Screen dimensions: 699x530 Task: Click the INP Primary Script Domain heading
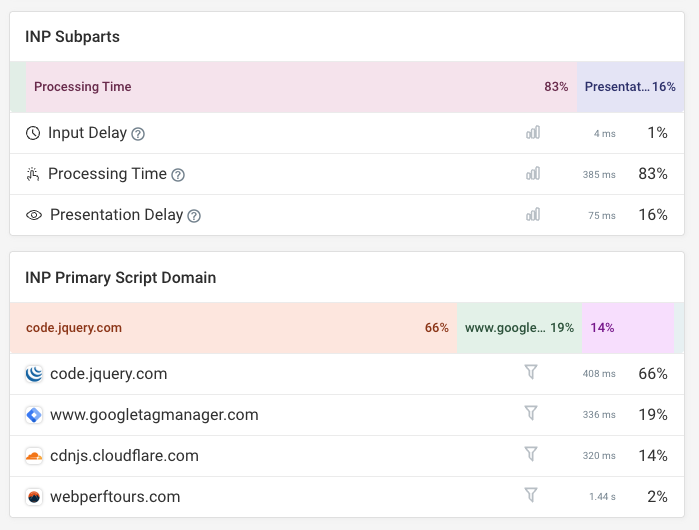120,278
